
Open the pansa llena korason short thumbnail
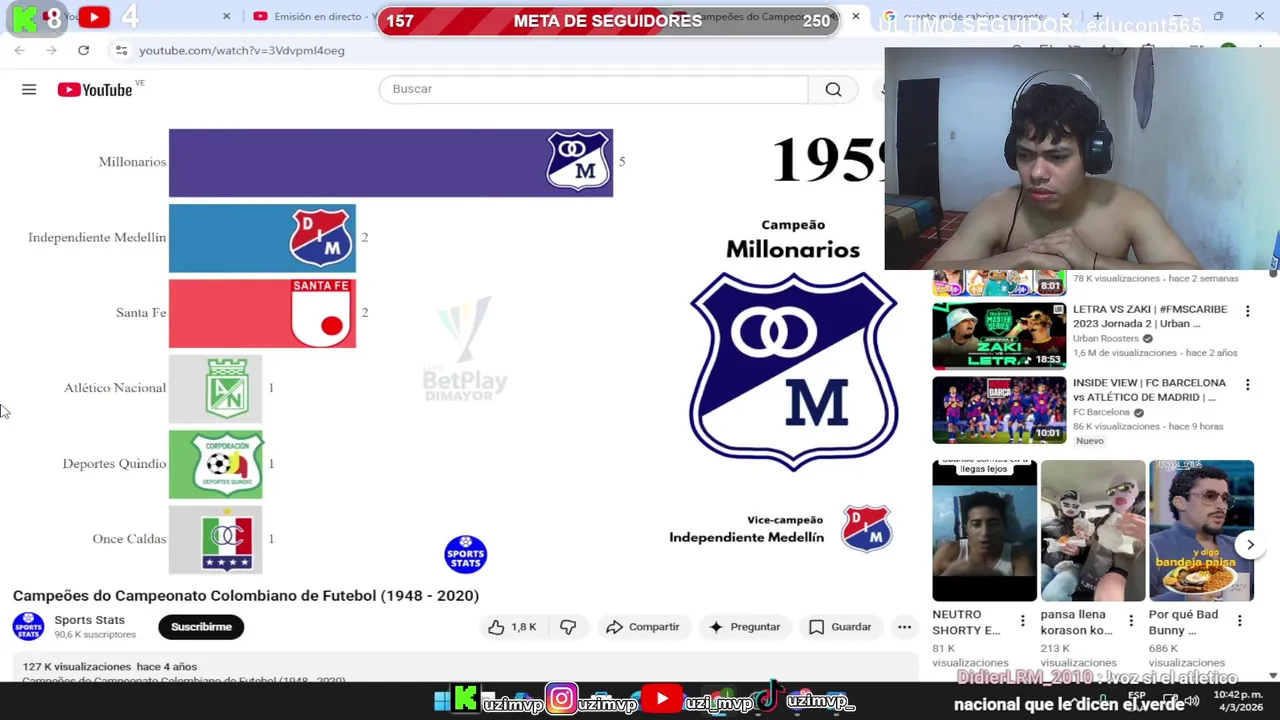point(1093,531)
